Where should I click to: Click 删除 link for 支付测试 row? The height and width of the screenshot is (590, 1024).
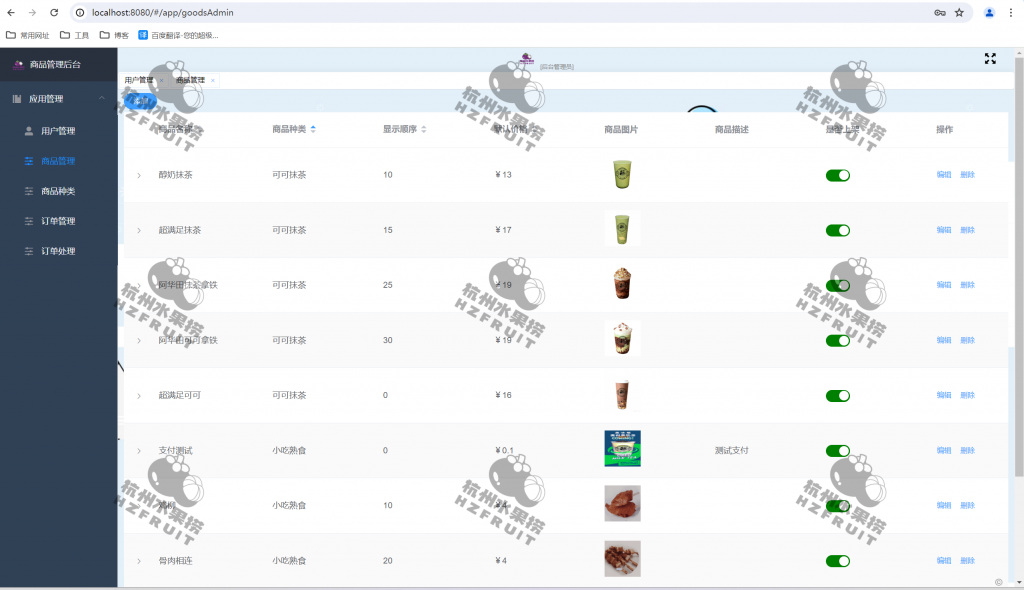(x=967, y=451)
